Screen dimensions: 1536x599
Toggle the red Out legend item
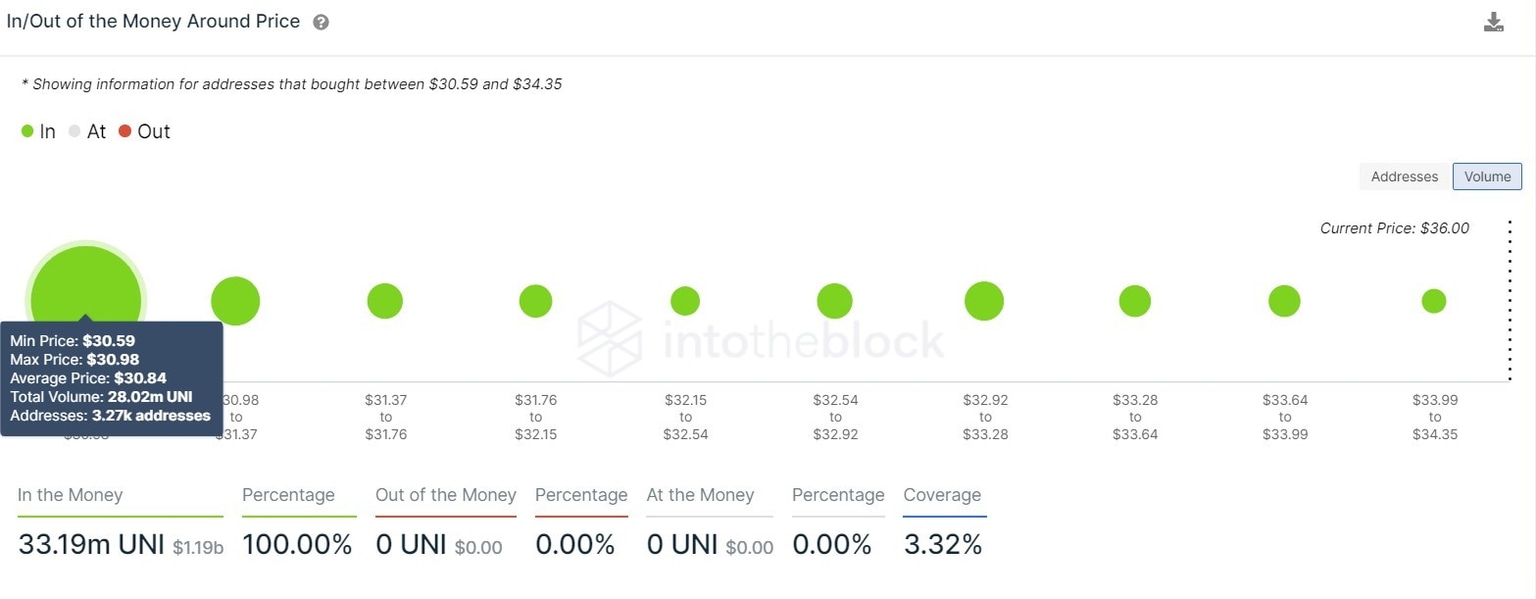coord(144,132)
